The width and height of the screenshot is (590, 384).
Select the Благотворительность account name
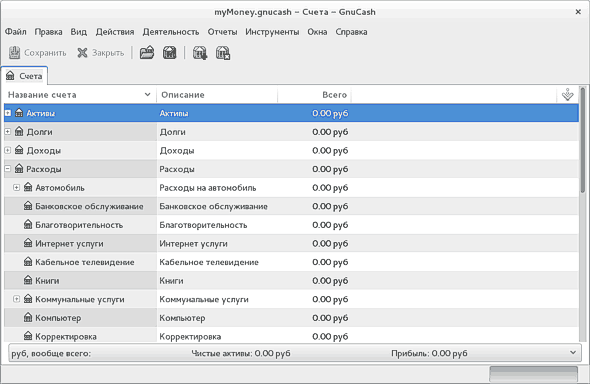[x=79, y=225]
